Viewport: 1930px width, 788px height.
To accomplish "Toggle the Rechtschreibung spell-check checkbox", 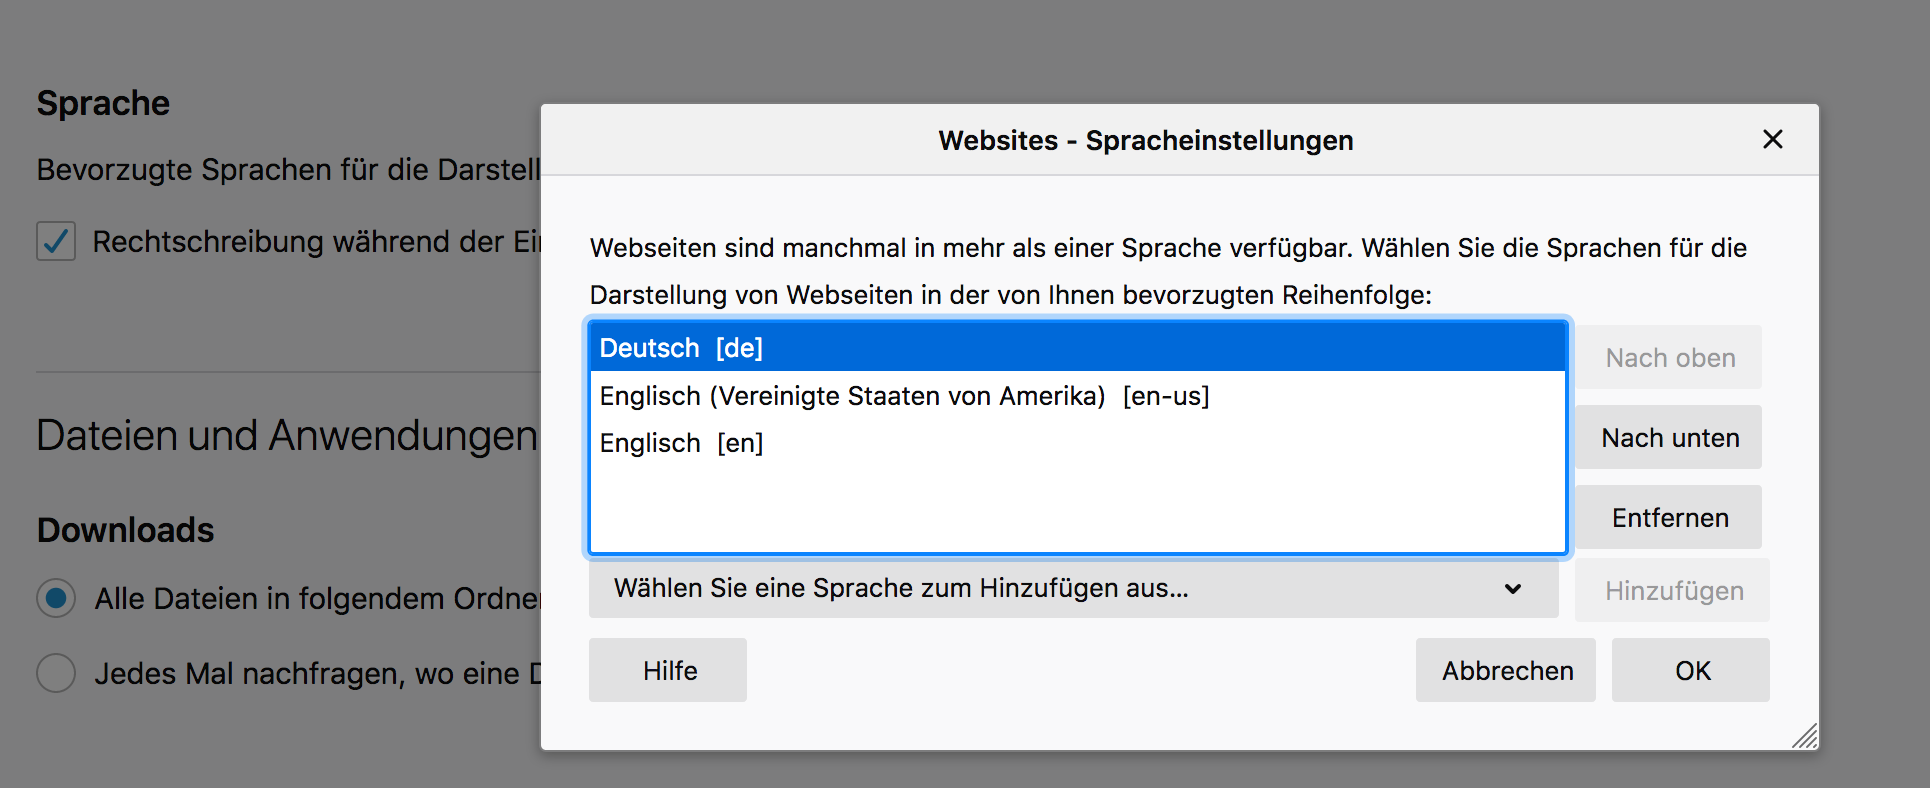I will pos(56,242).
